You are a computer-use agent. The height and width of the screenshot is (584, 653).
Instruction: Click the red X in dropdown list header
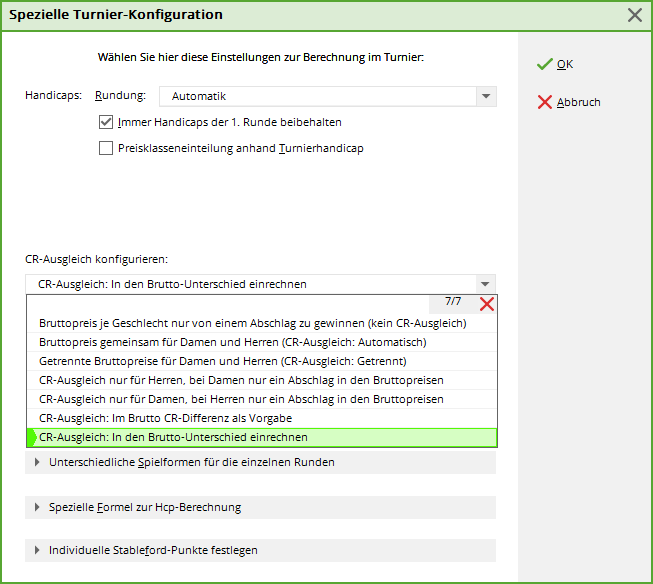486,304
